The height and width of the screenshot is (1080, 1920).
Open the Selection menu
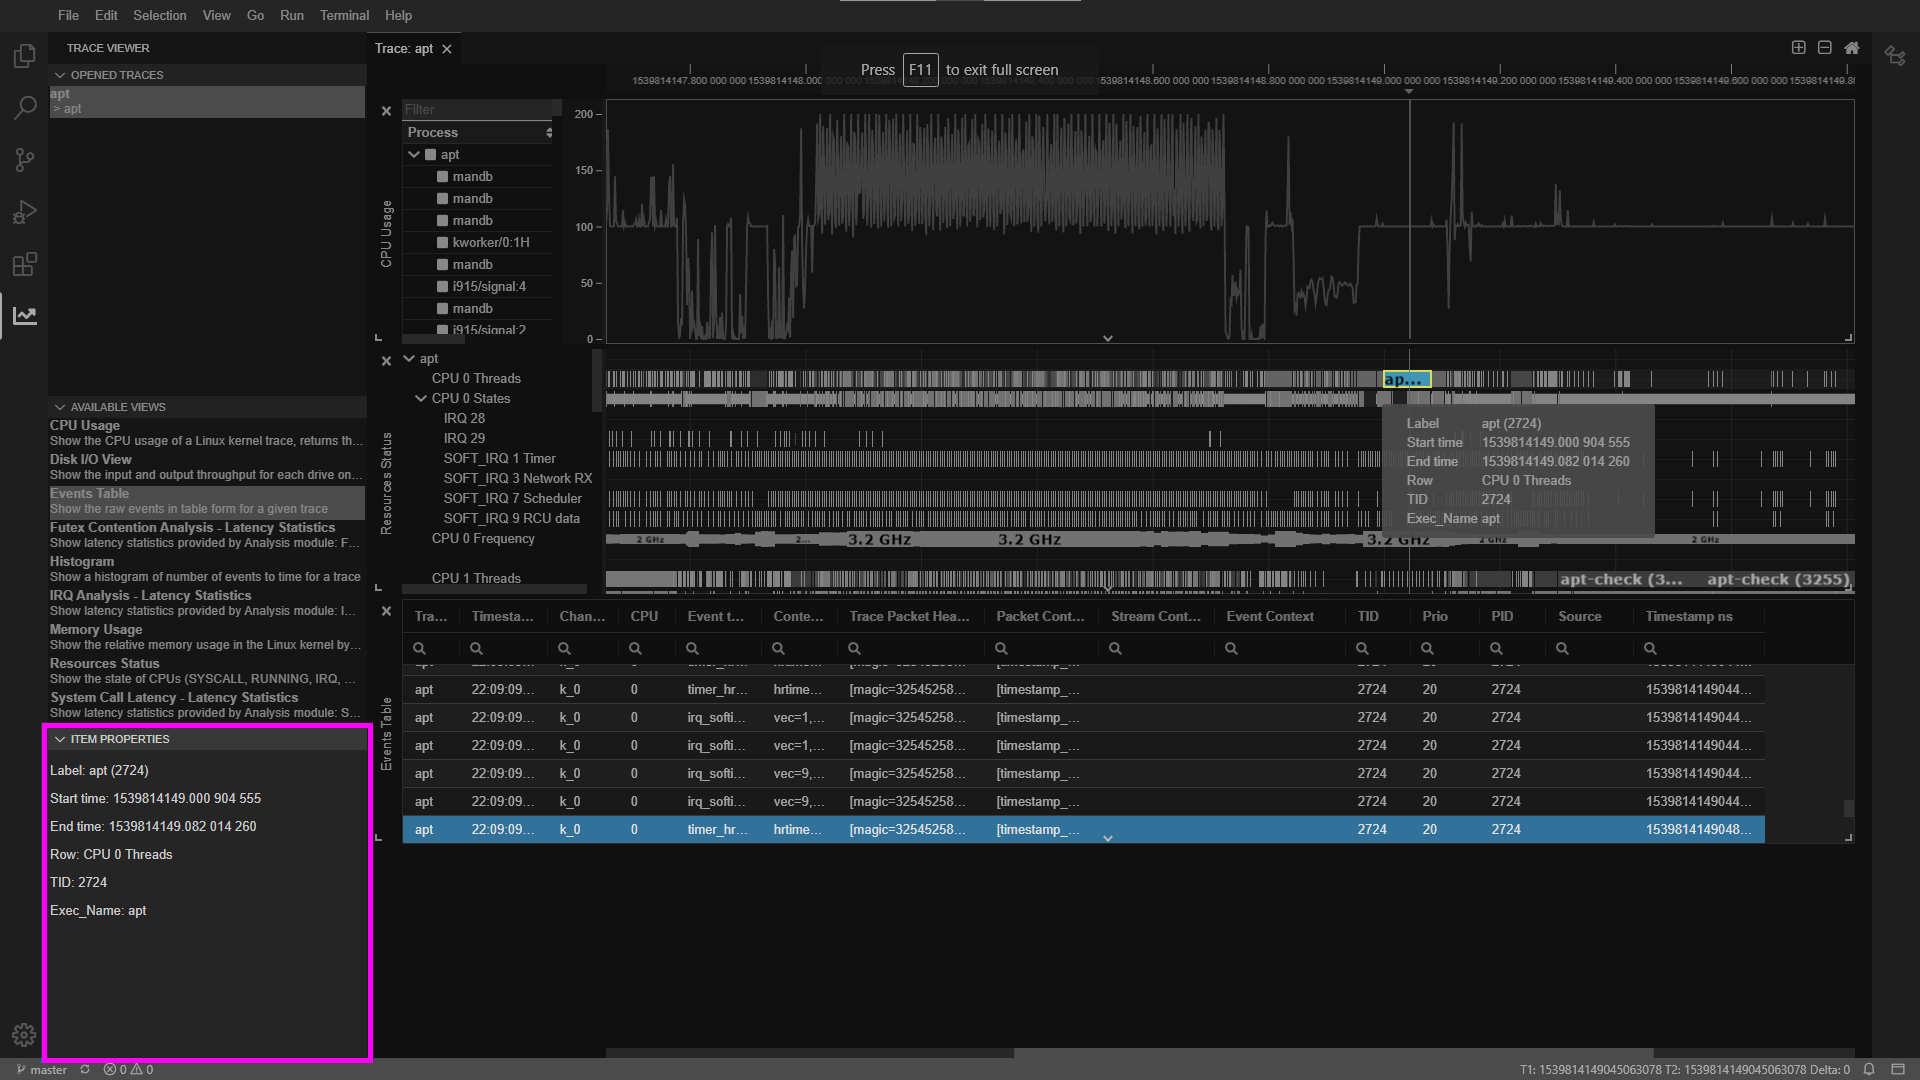point(159,15)
